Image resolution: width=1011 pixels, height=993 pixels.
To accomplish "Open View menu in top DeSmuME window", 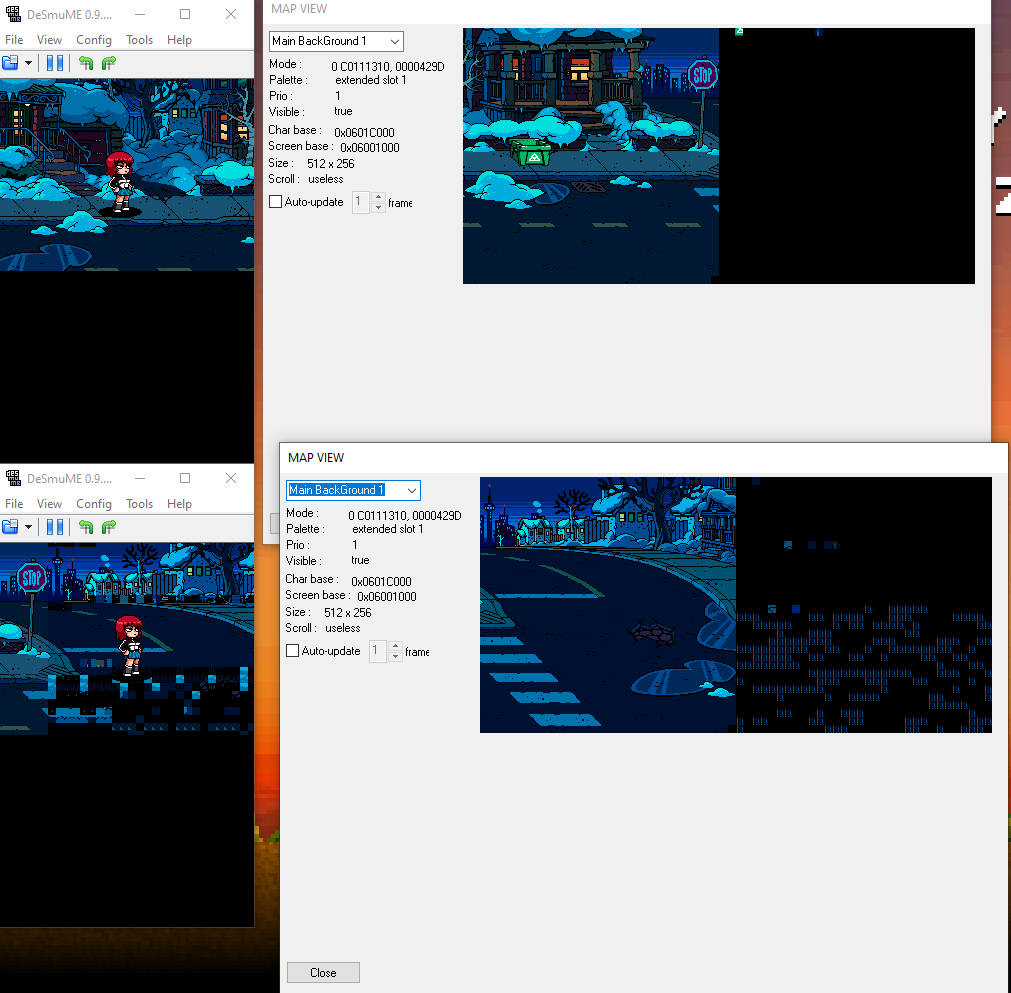I will pyautogui.click(x=50, y=40).
